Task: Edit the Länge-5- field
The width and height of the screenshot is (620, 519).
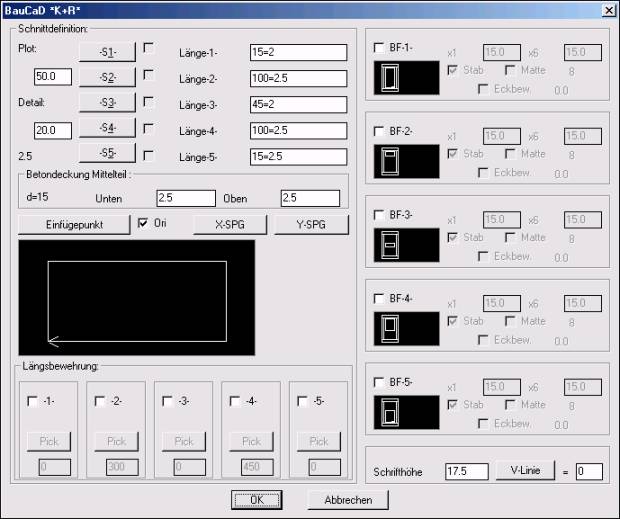Action: pos(299,157)
